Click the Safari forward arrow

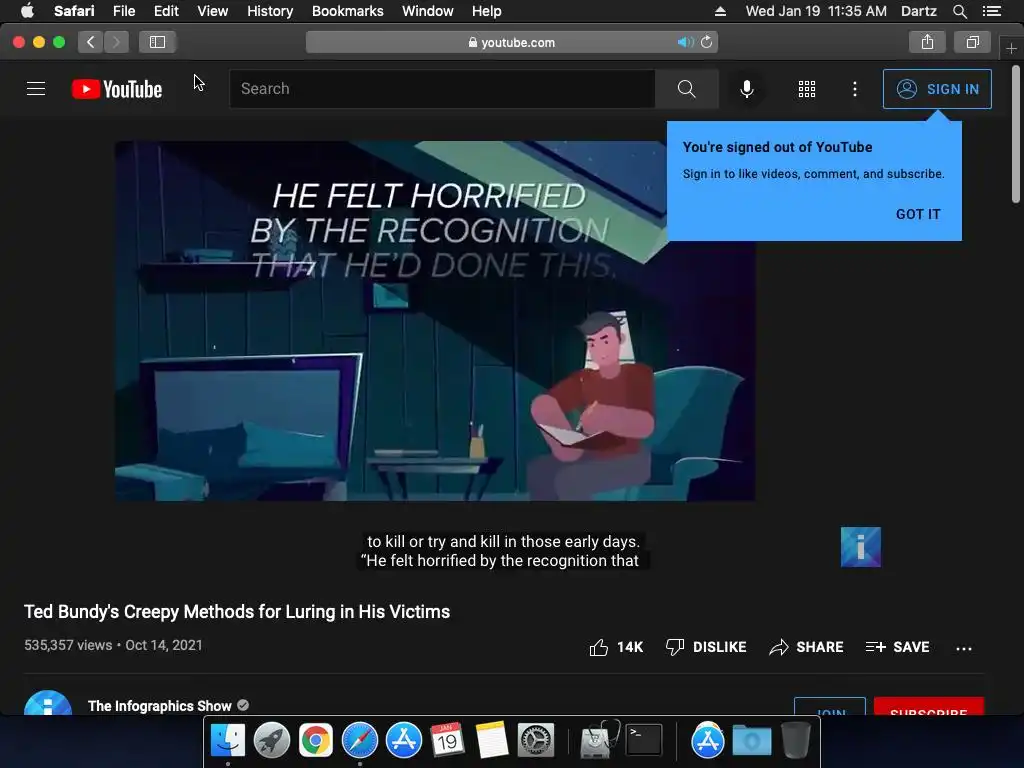click(x=116, y=42)
